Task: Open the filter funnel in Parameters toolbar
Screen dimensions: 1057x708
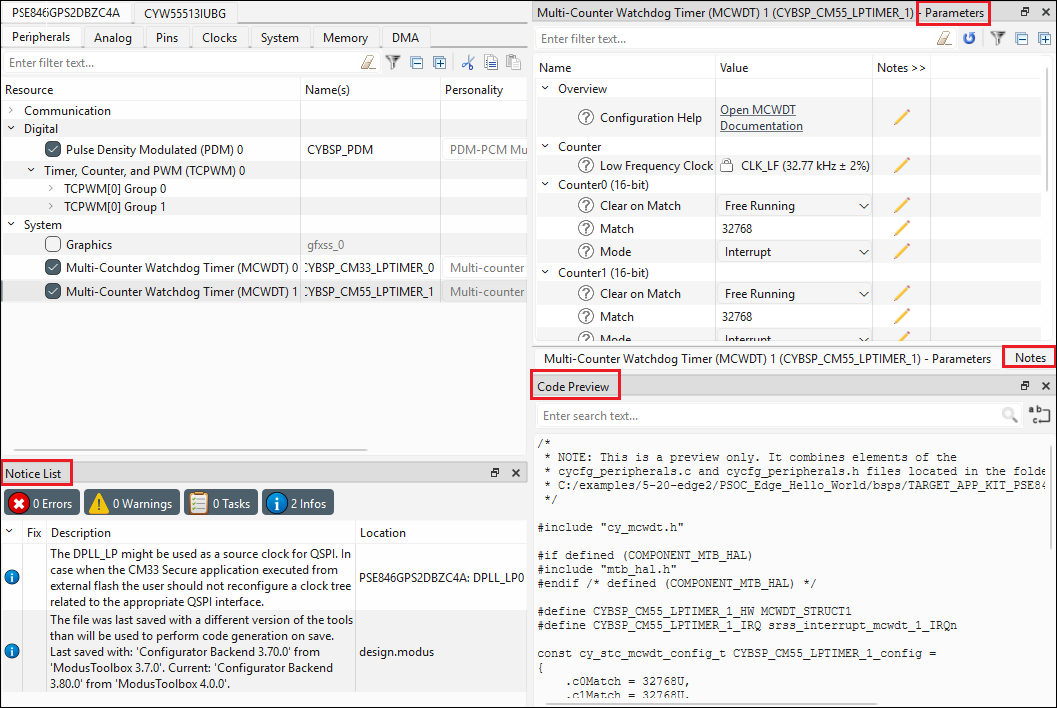Action: coord(998,38)
